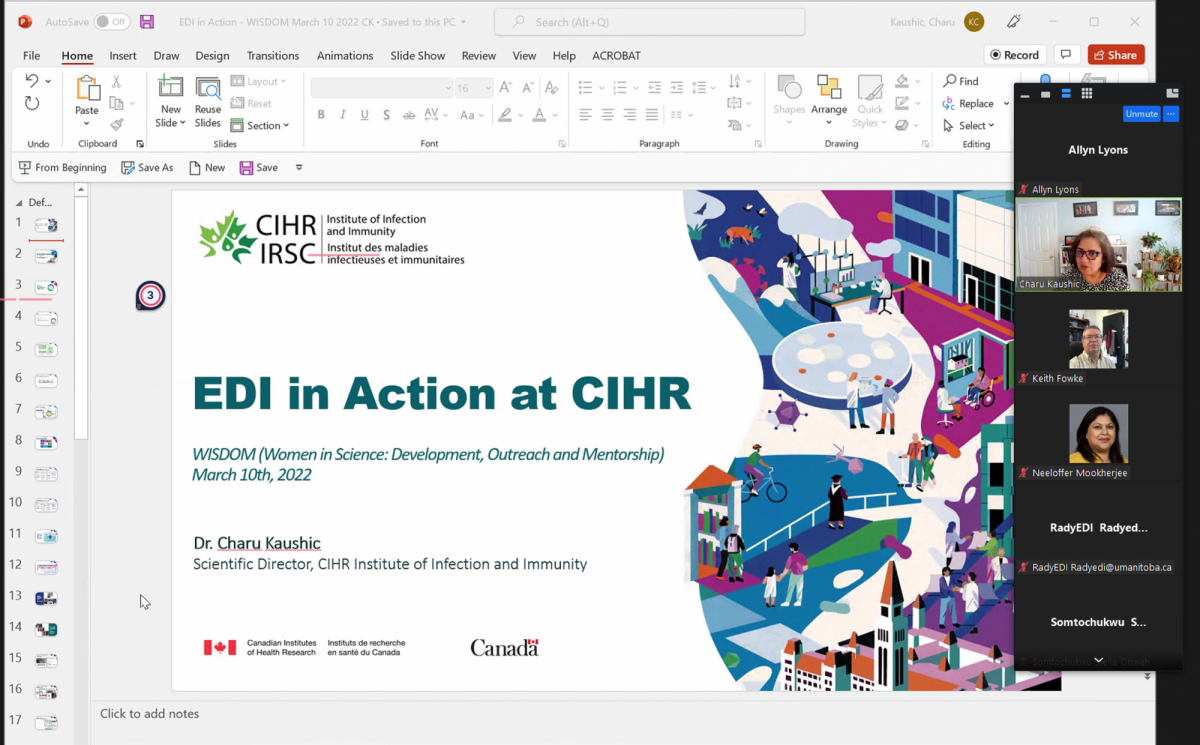Viewport: 1200px width, 745px height.
Task: Open the font size dropdown
Action: pyautogui.click(x=488, y=89)
